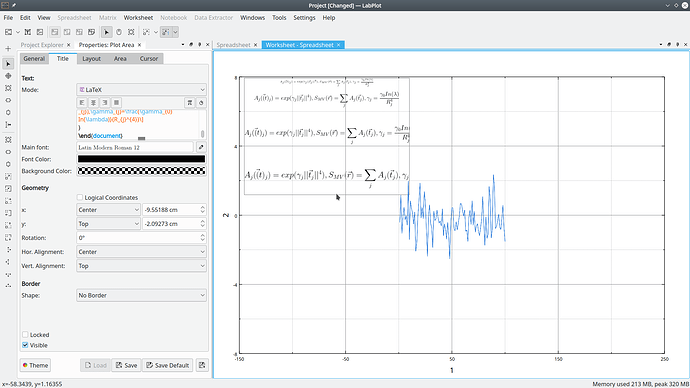This screenshot has width=690, height=388.
Task: Click the new worksheet icon next to matrix
Action: point(40,32)
